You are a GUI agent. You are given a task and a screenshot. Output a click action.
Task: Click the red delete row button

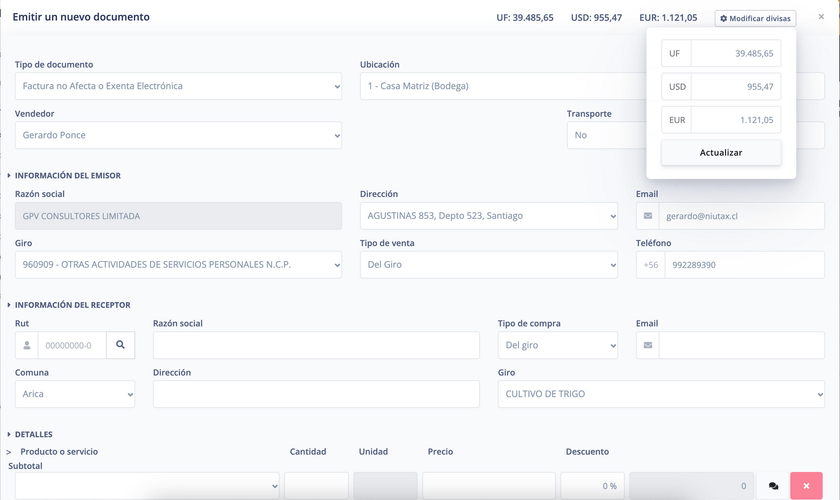(806, 486)
